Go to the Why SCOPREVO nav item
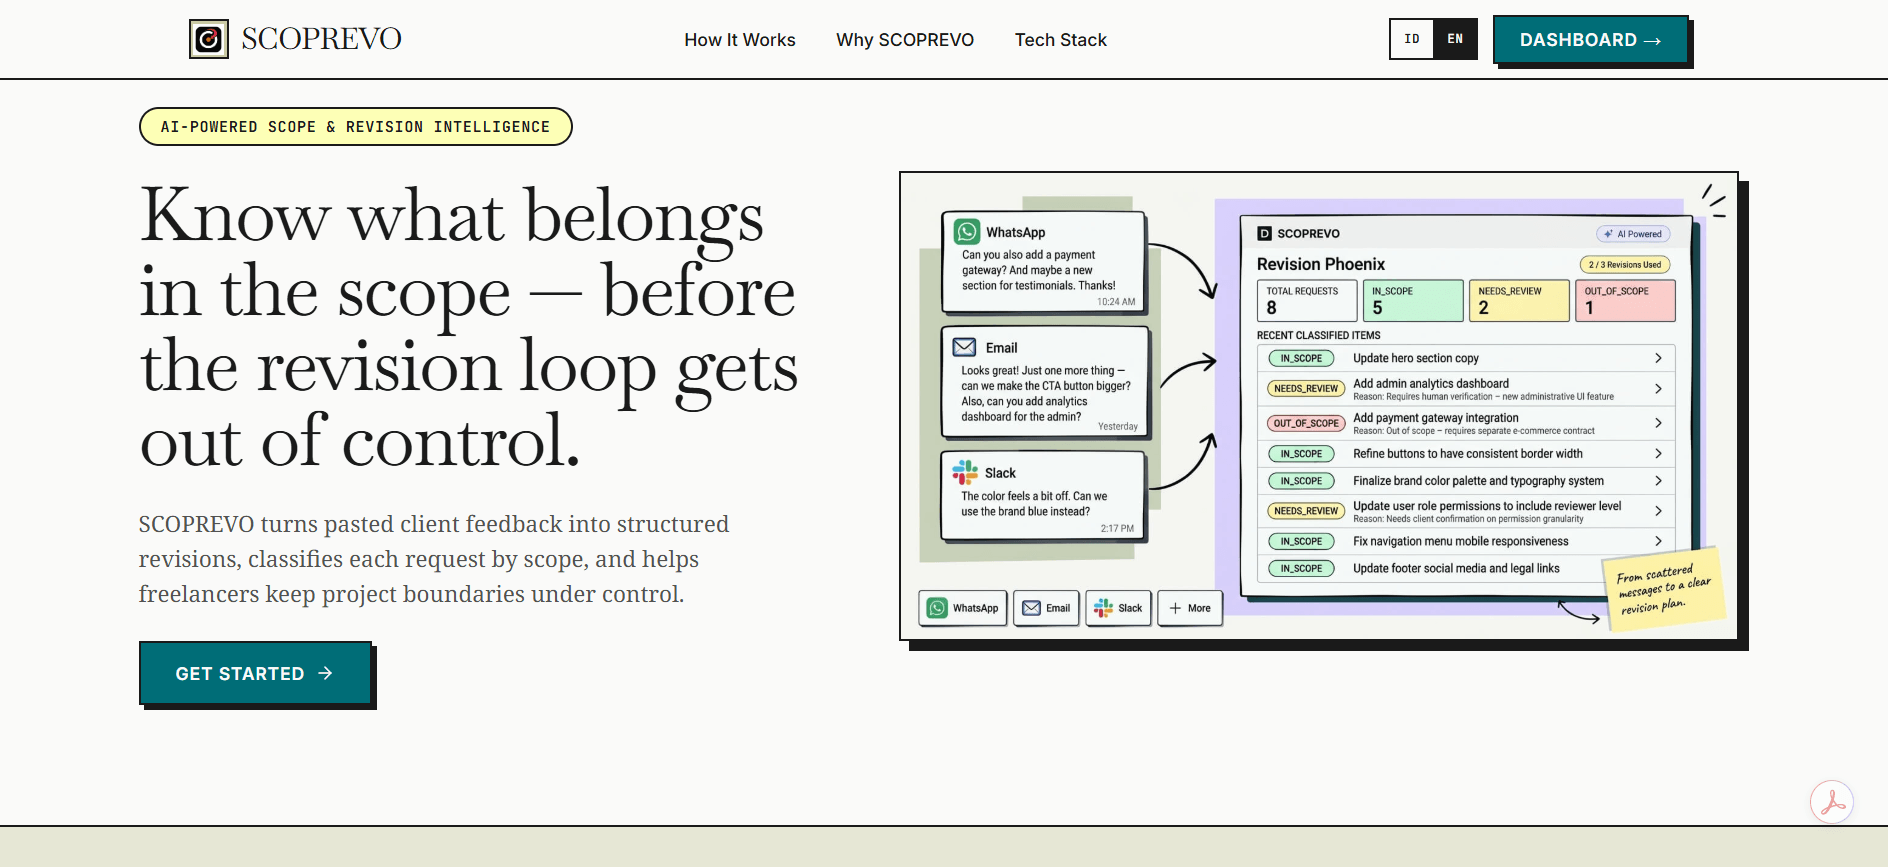Image resolution: width=1888 pixels, height=867 pixels. pyautogui.click(x=905, y=40)
